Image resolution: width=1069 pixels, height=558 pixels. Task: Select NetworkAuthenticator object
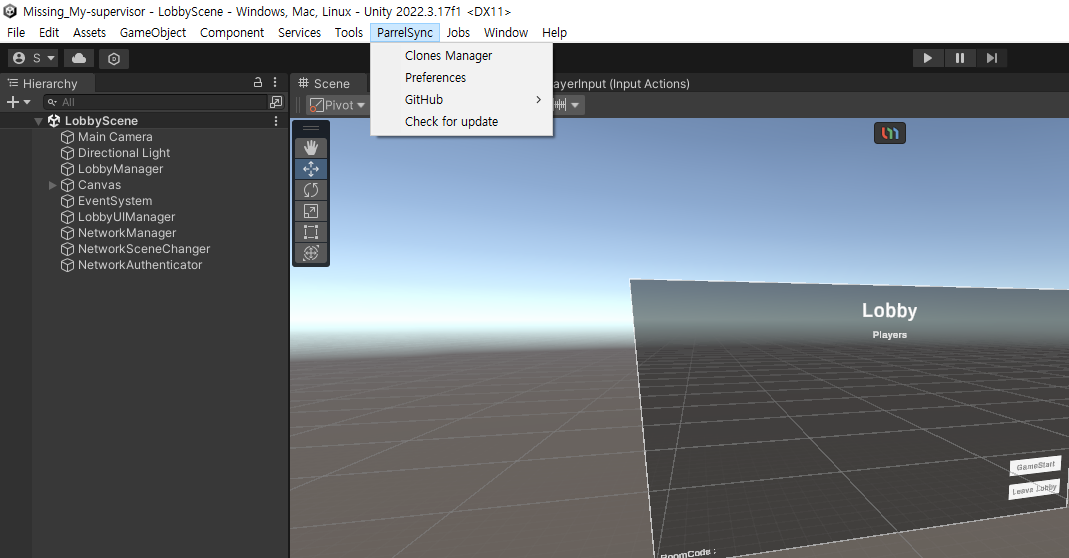click(140, 265)
